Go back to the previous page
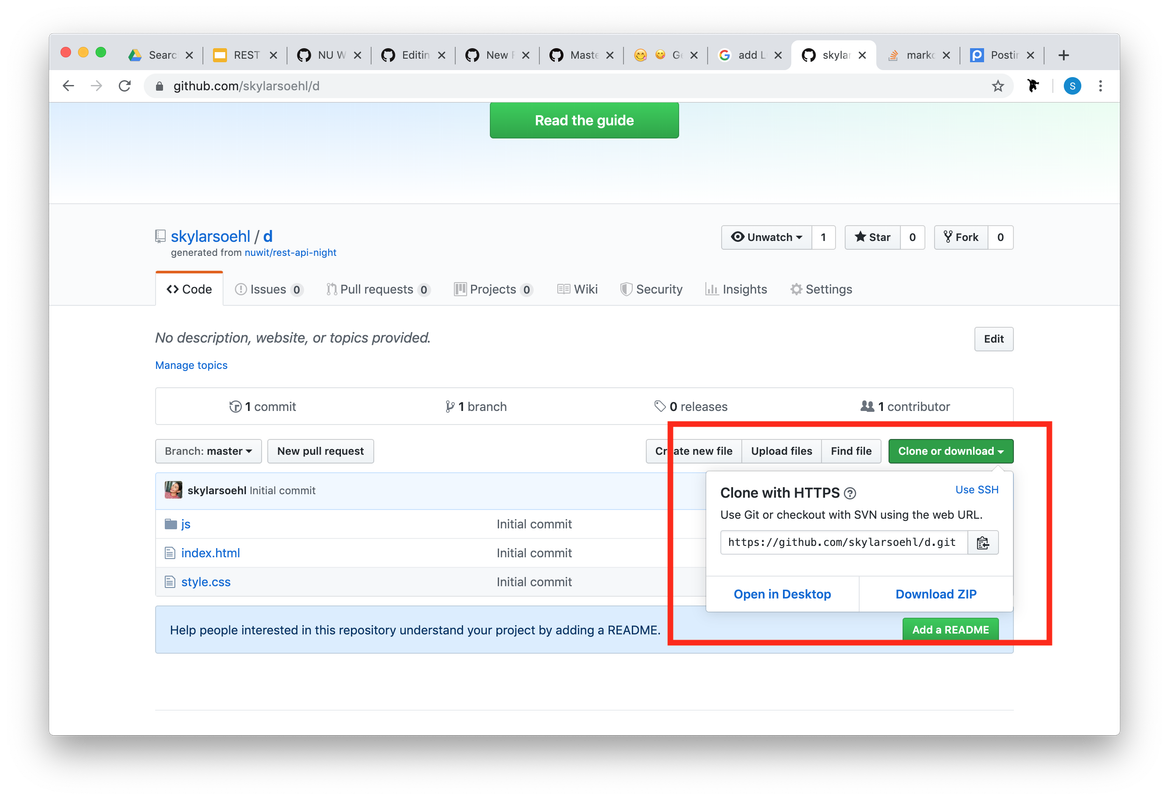Image resolution: width=1169 pixels, height=800 pixels. tap(69, 86)
